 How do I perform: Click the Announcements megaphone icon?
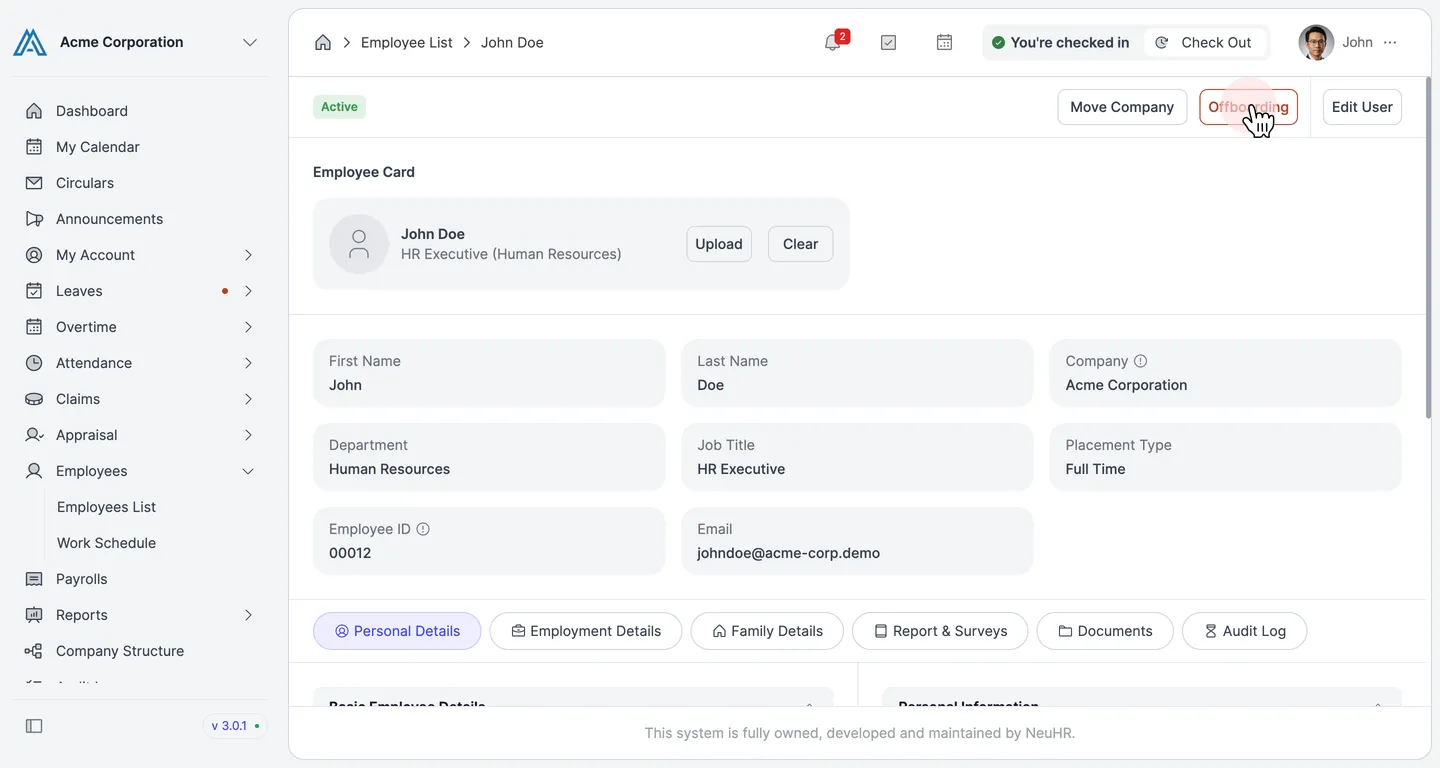(34, 219)
